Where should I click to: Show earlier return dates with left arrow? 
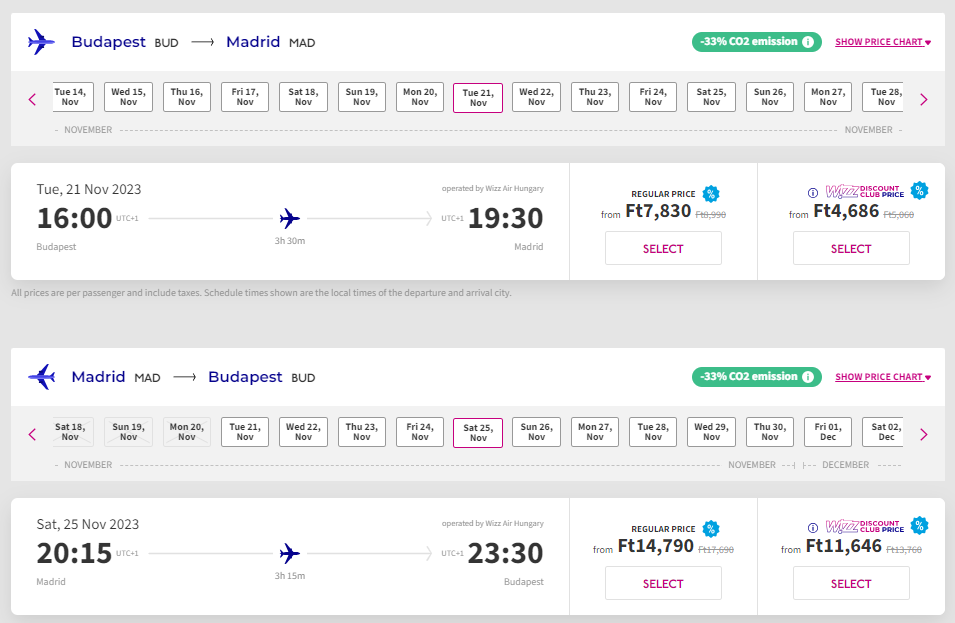(x=32, y=434)
